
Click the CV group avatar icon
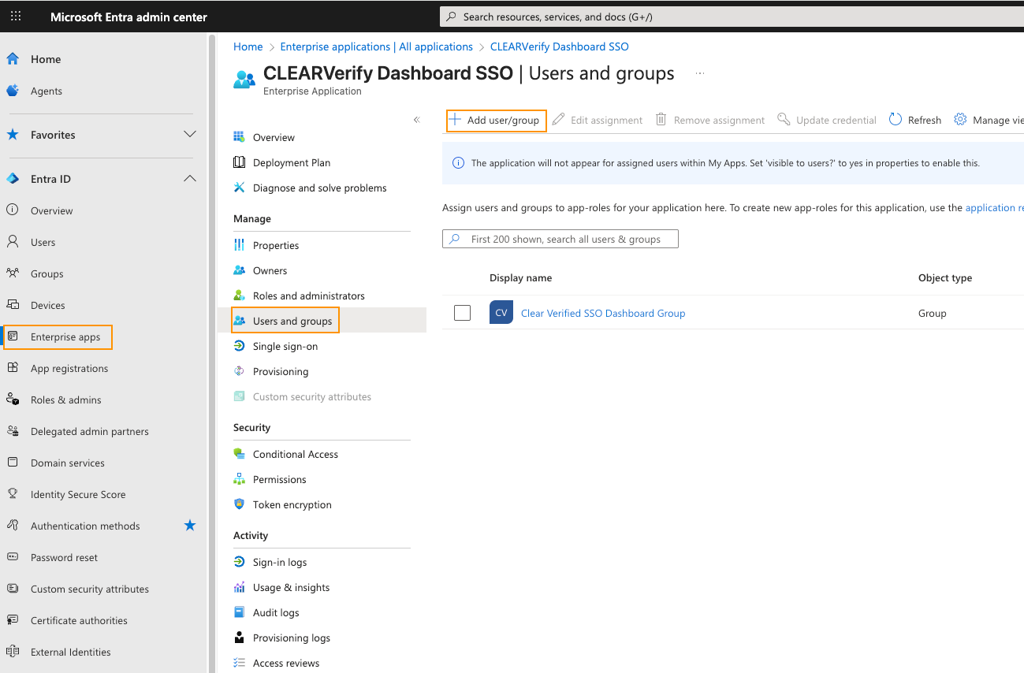point(501,313)
